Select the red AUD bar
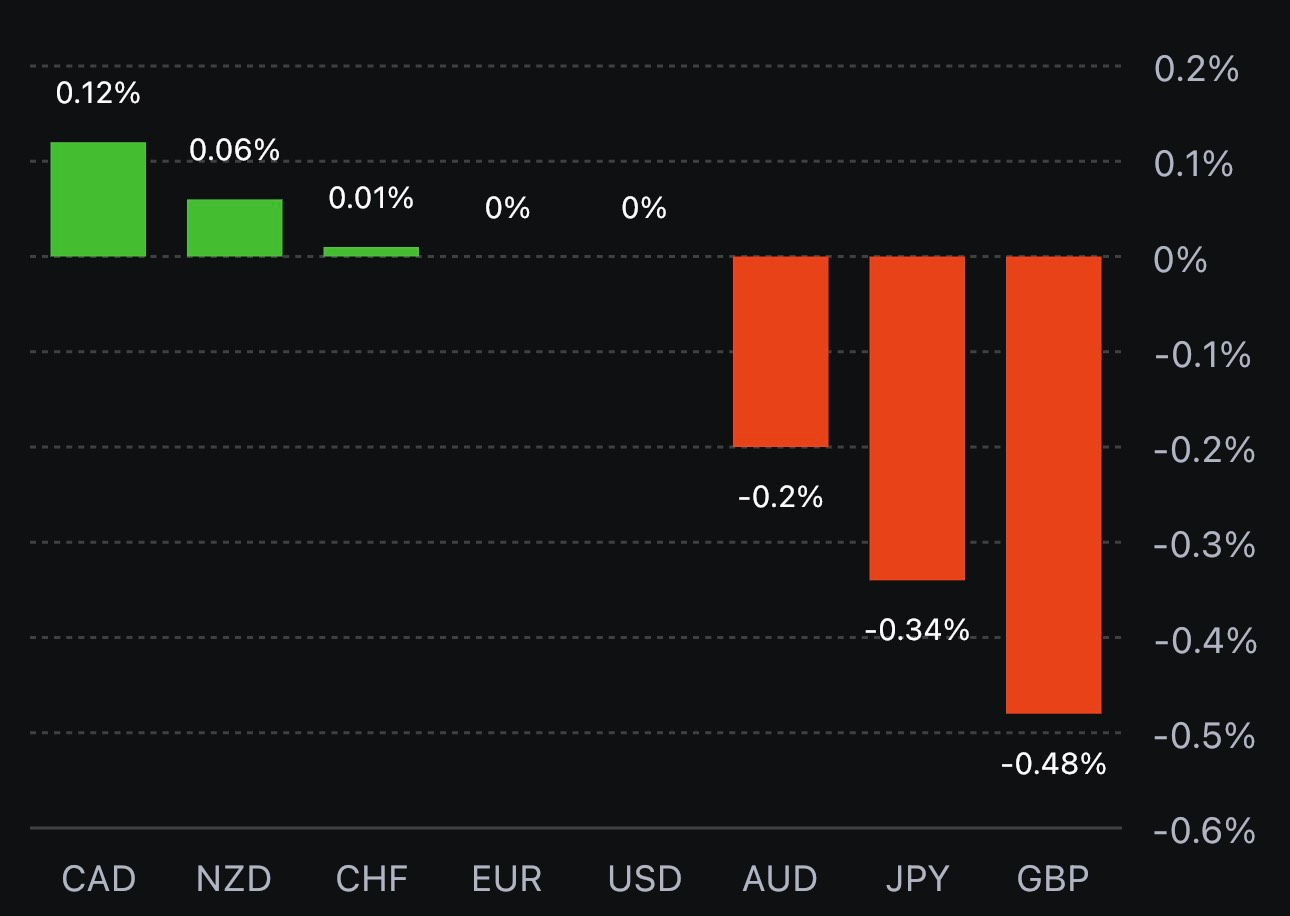Viewport: 1290px width, 916px height. (x=780, y=351)
